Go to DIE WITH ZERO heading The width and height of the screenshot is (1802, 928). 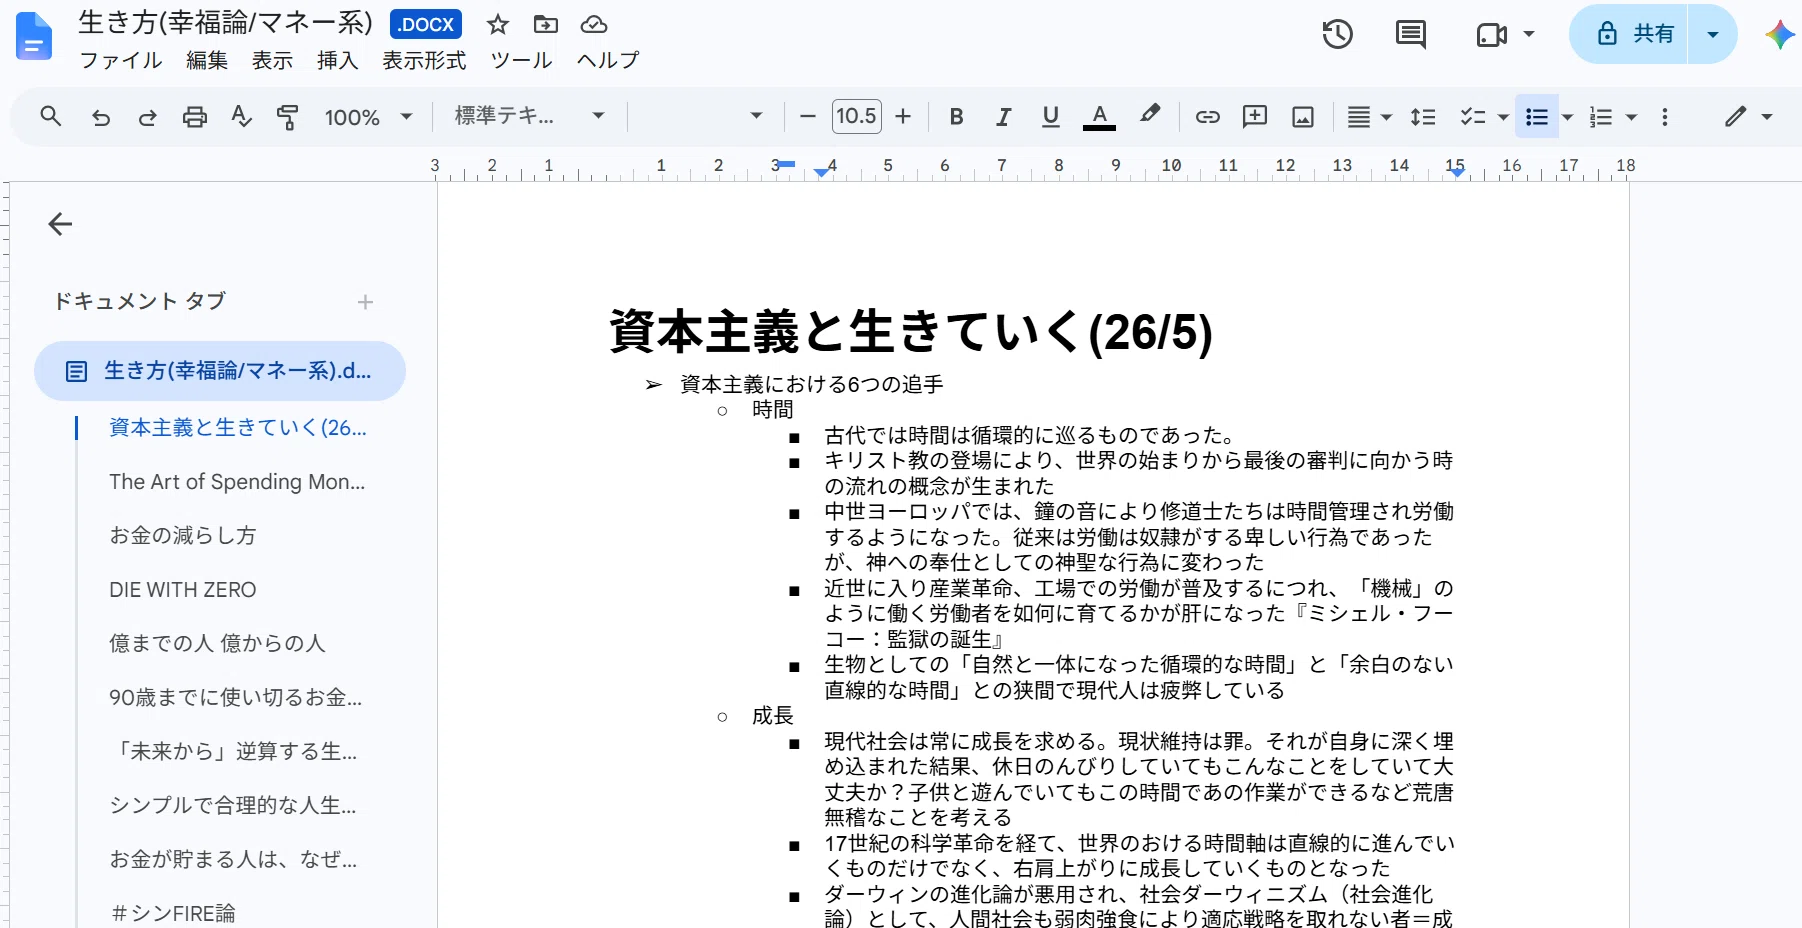coord(183,590)
